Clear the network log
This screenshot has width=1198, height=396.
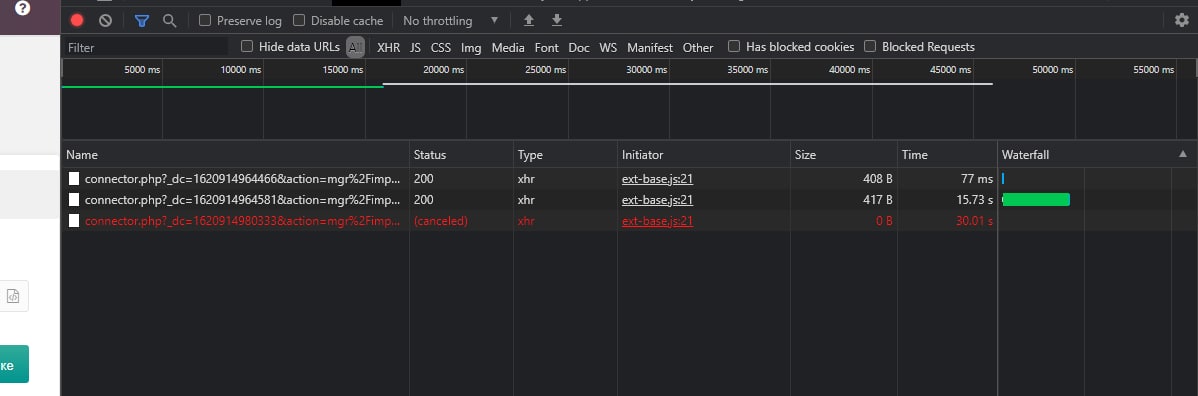tap(105, 21)
